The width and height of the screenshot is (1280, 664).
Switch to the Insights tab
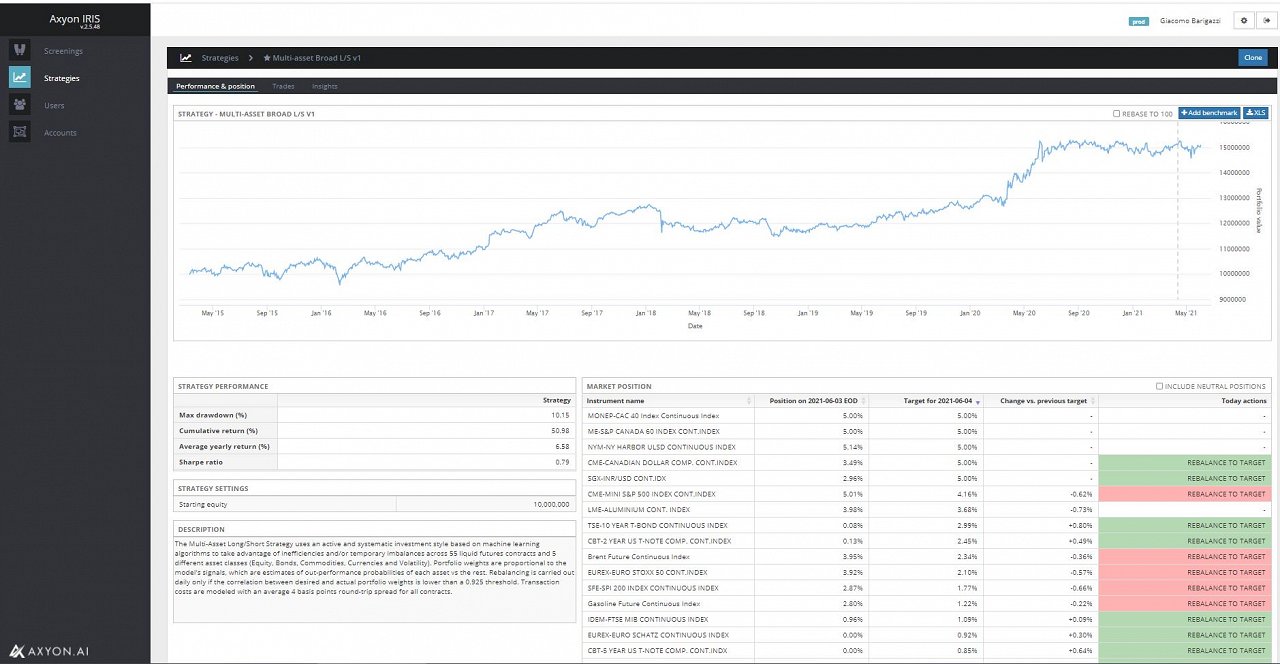coord(325,87)
